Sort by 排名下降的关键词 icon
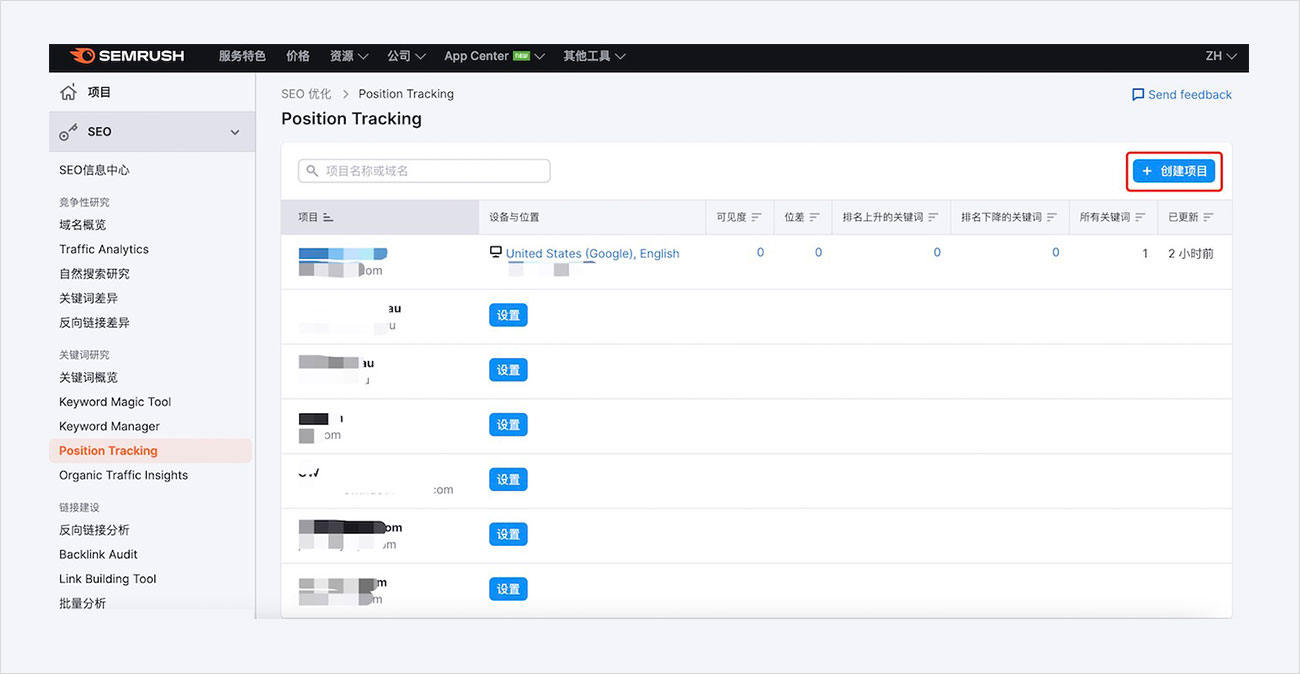The height and width of the screenshot is (674, 1300). (x=1052, y=217)
